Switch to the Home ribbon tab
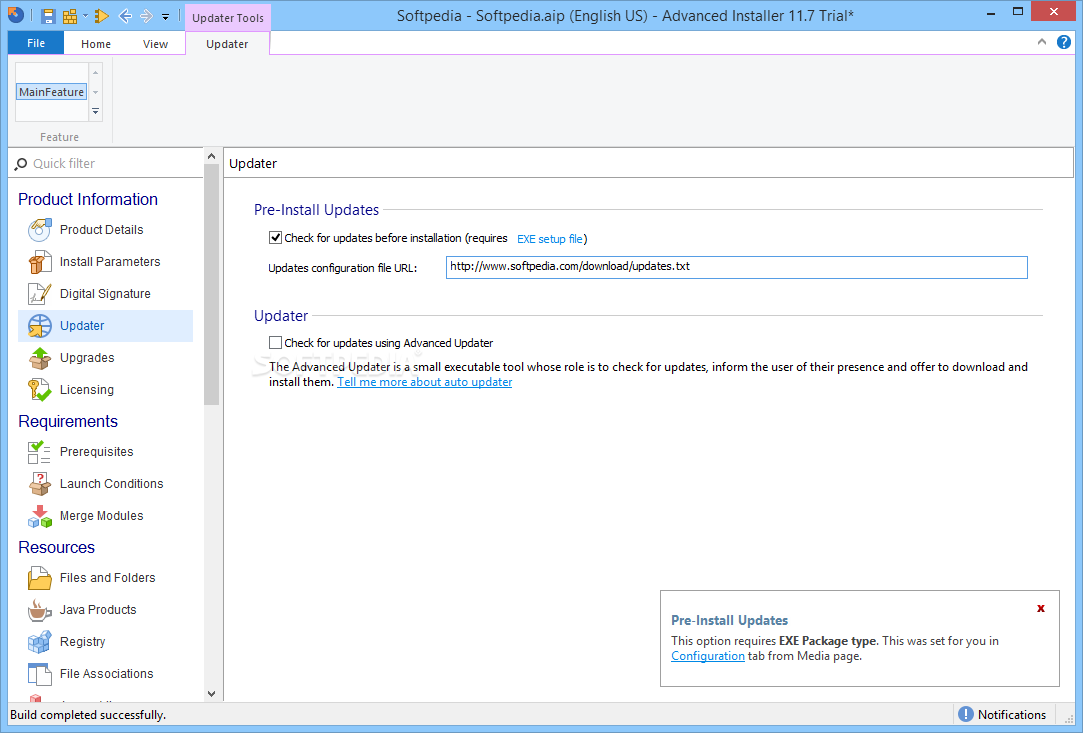 [x=95, y=44]
